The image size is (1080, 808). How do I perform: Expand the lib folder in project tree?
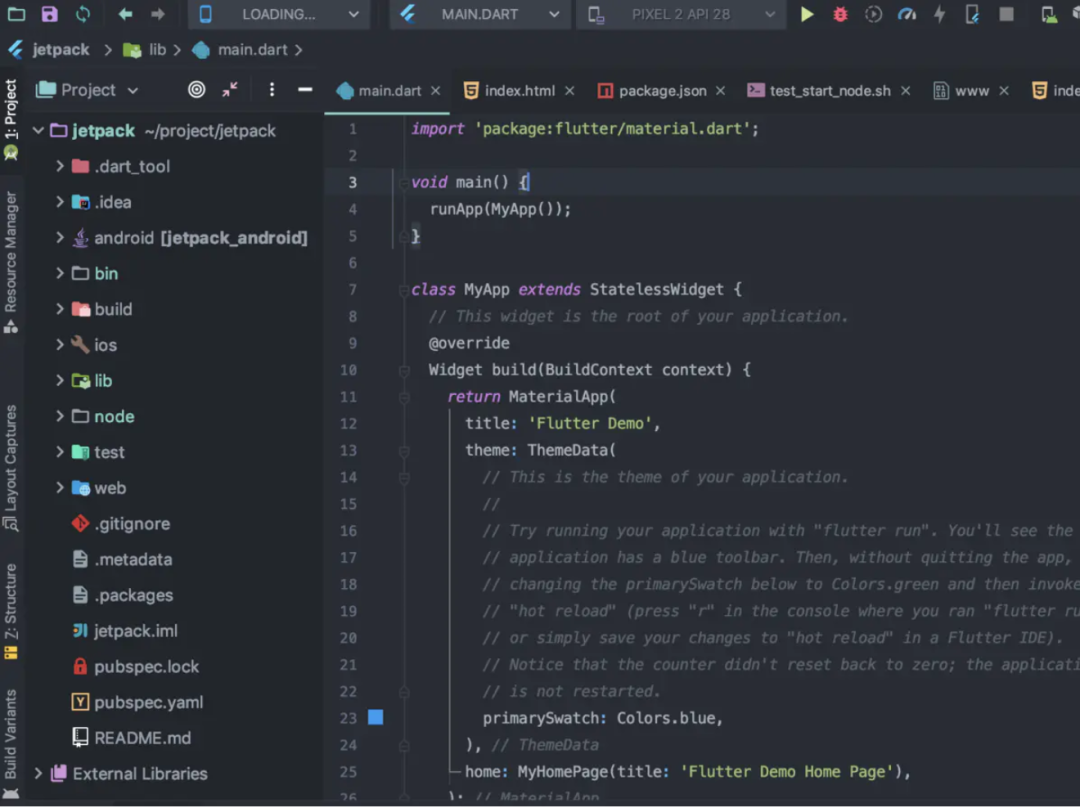[60, 381]
